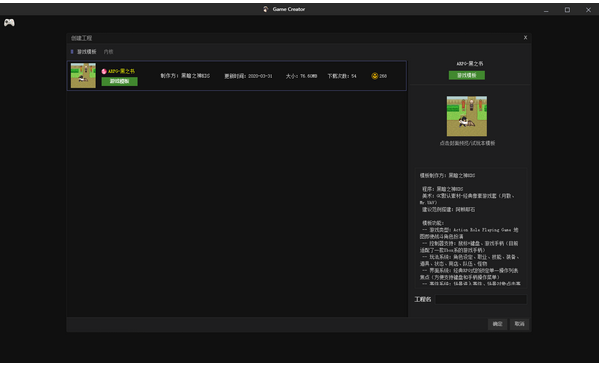Click the 确定 confirm button
This screenshot has height=365, width=601.
(498, 324)
